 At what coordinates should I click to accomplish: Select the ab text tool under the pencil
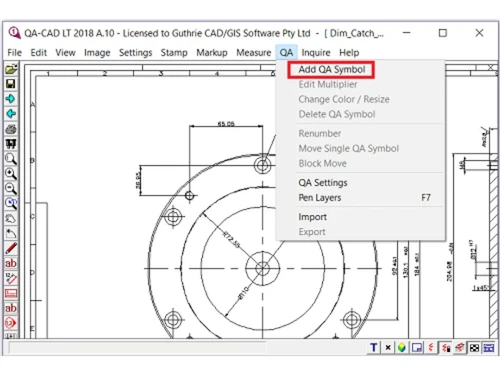coord(11,263)
